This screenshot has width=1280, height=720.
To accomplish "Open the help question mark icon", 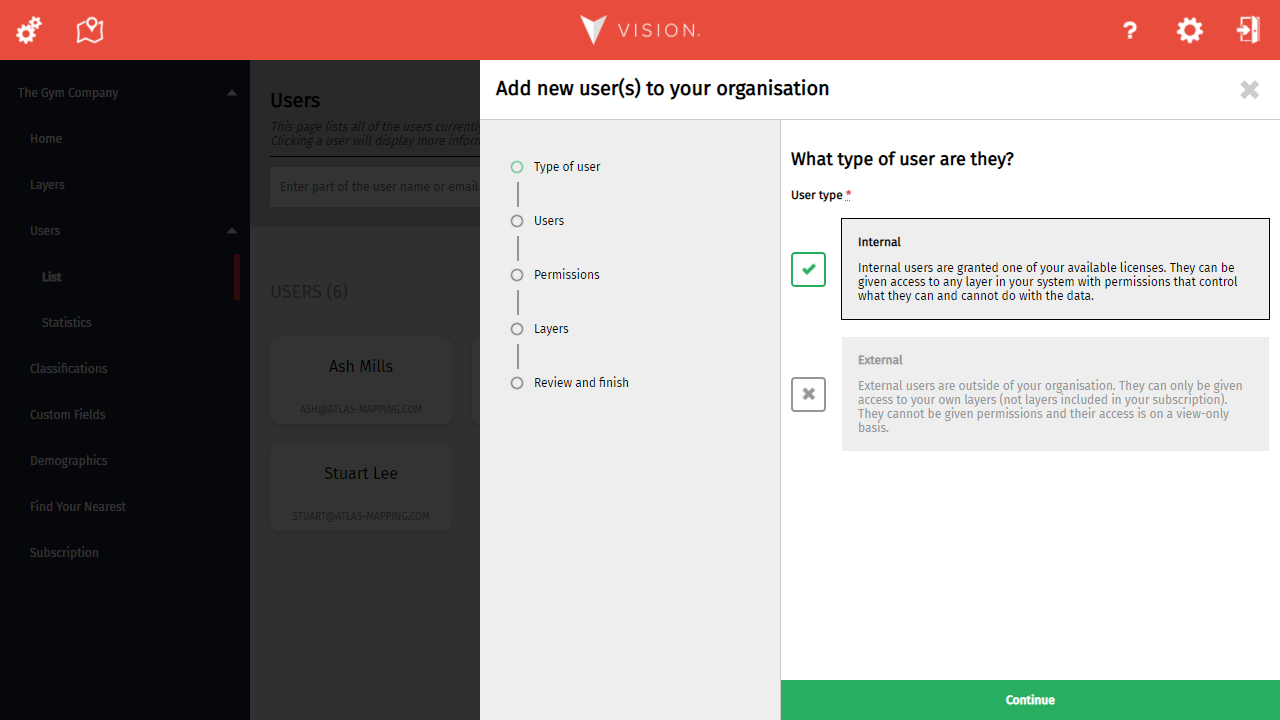I will (1130, 30).
